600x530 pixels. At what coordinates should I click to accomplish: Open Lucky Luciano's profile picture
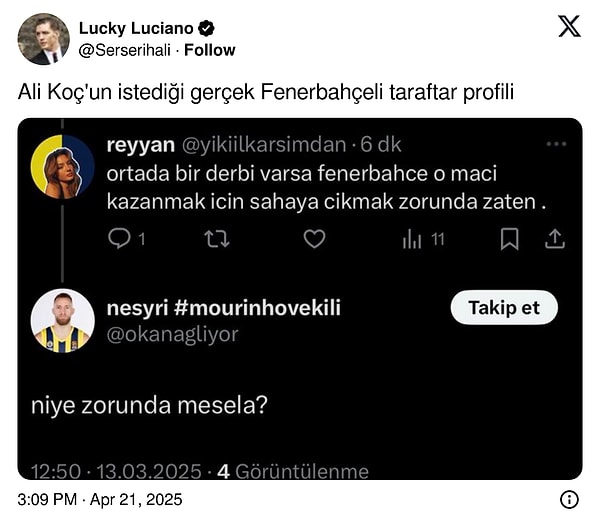point(43,39)
